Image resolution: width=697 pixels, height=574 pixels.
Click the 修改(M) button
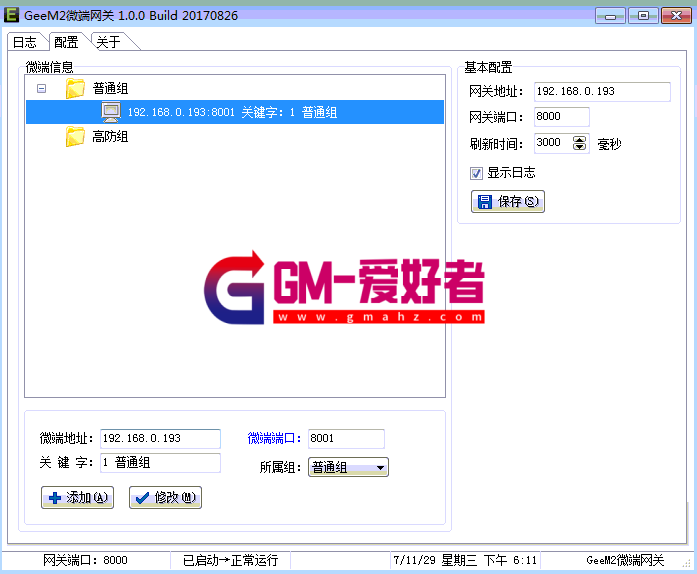tap(165, 498)
